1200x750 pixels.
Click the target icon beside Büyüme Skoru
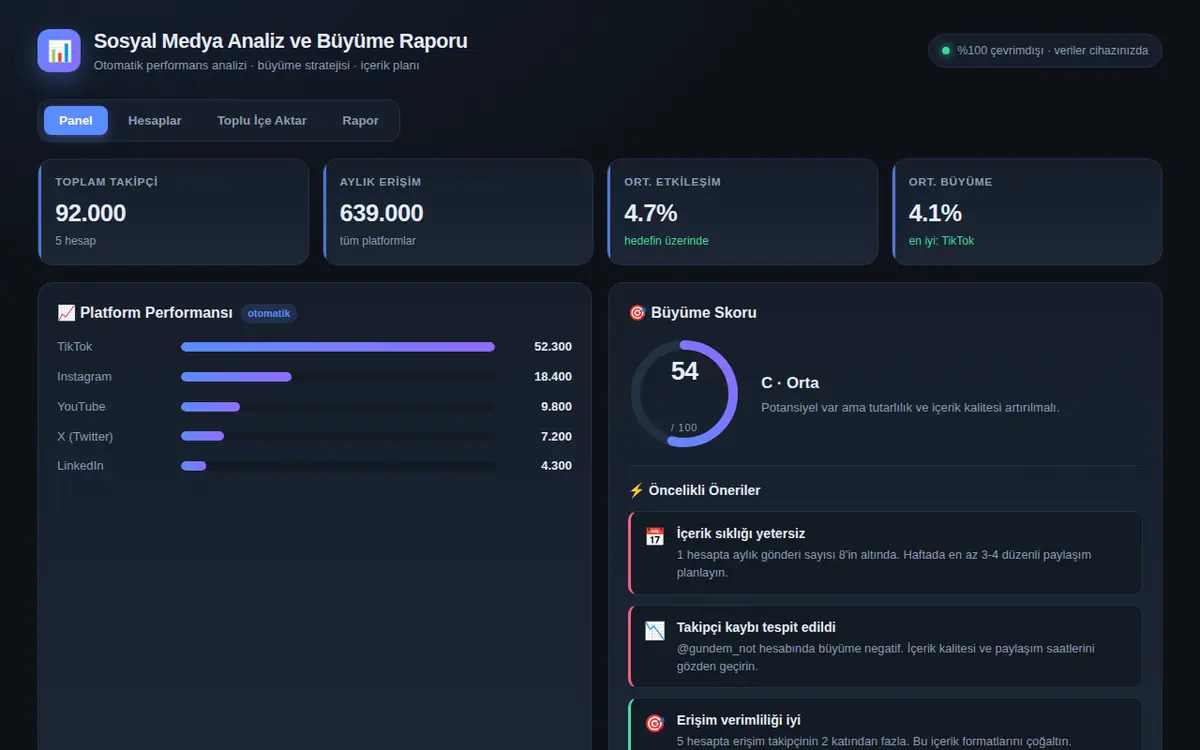[x=637, y=313]
